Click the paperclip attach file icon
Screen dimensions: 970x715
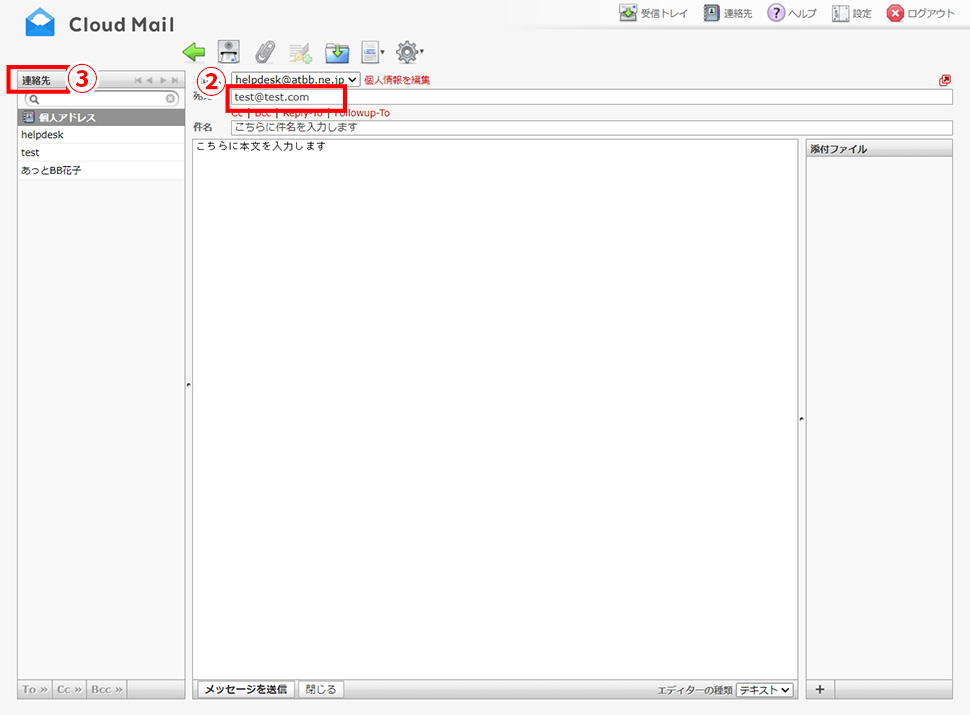click(x=264, y=52)
